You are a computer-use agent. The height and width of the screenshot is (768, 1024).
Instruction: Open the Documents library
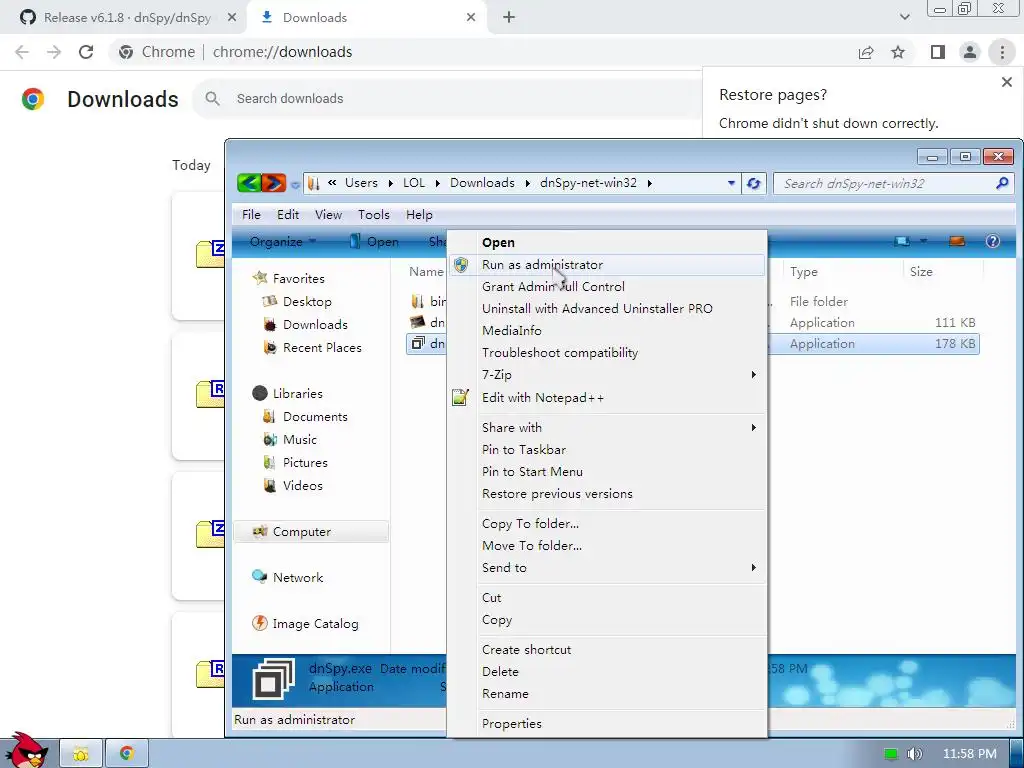[305, 417]
